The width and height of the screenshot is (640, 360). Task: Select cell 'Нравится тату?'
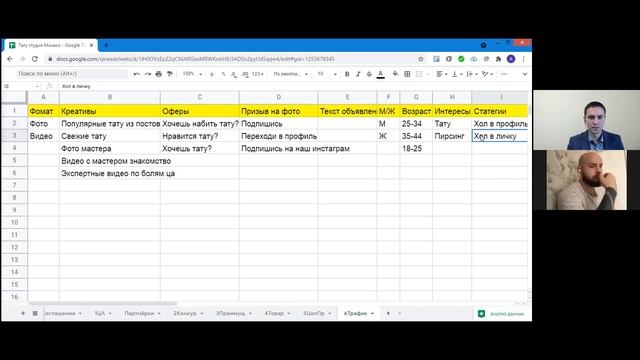(200, 136)
